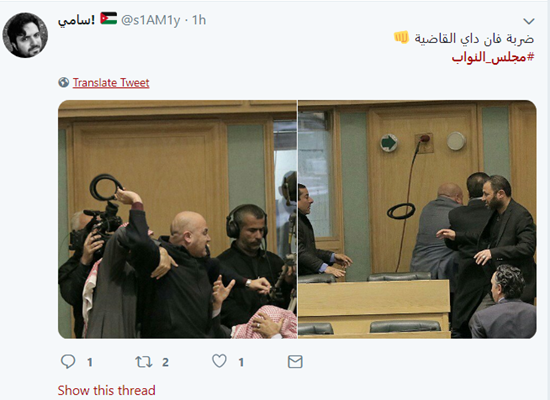The width and height of the screenshot is (550, 400).
Task: Click the Jordan flag emoji by the name
Action: coord(109,19)
